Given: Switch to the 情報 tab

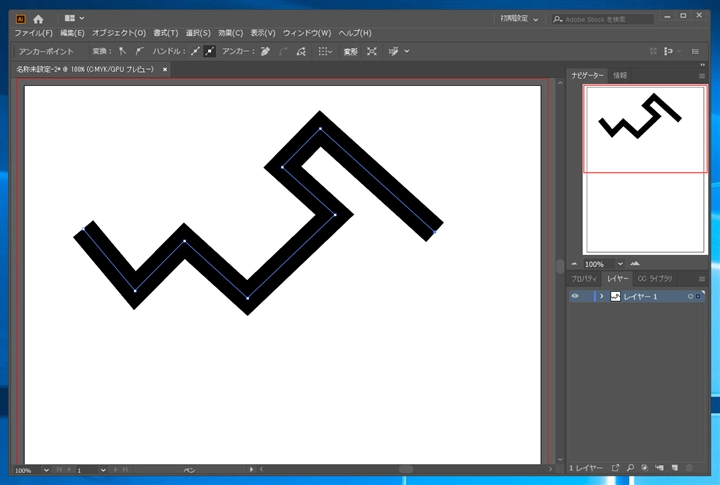Looking at the screenshot, I should [x=620, y=75].
